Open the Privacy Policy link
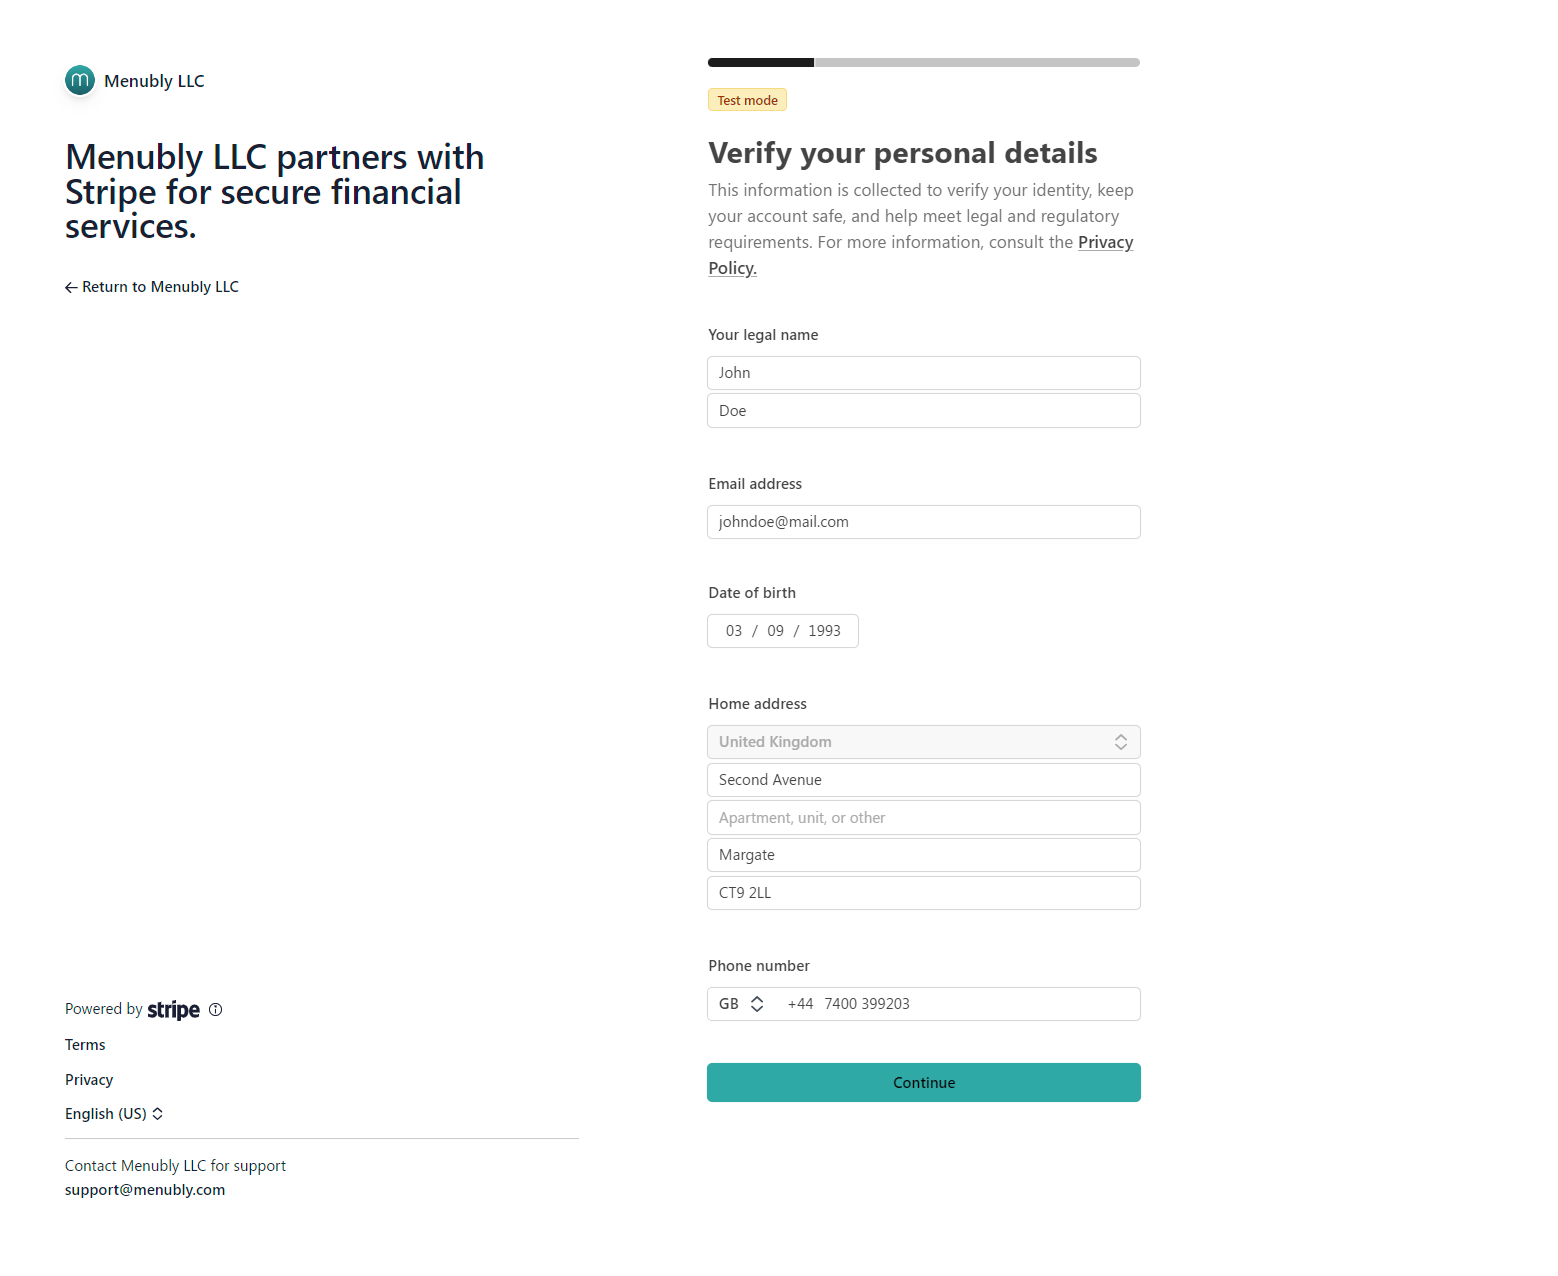The width and height of the screenshot is (1558, 1276). click(x=1105, y=243)
